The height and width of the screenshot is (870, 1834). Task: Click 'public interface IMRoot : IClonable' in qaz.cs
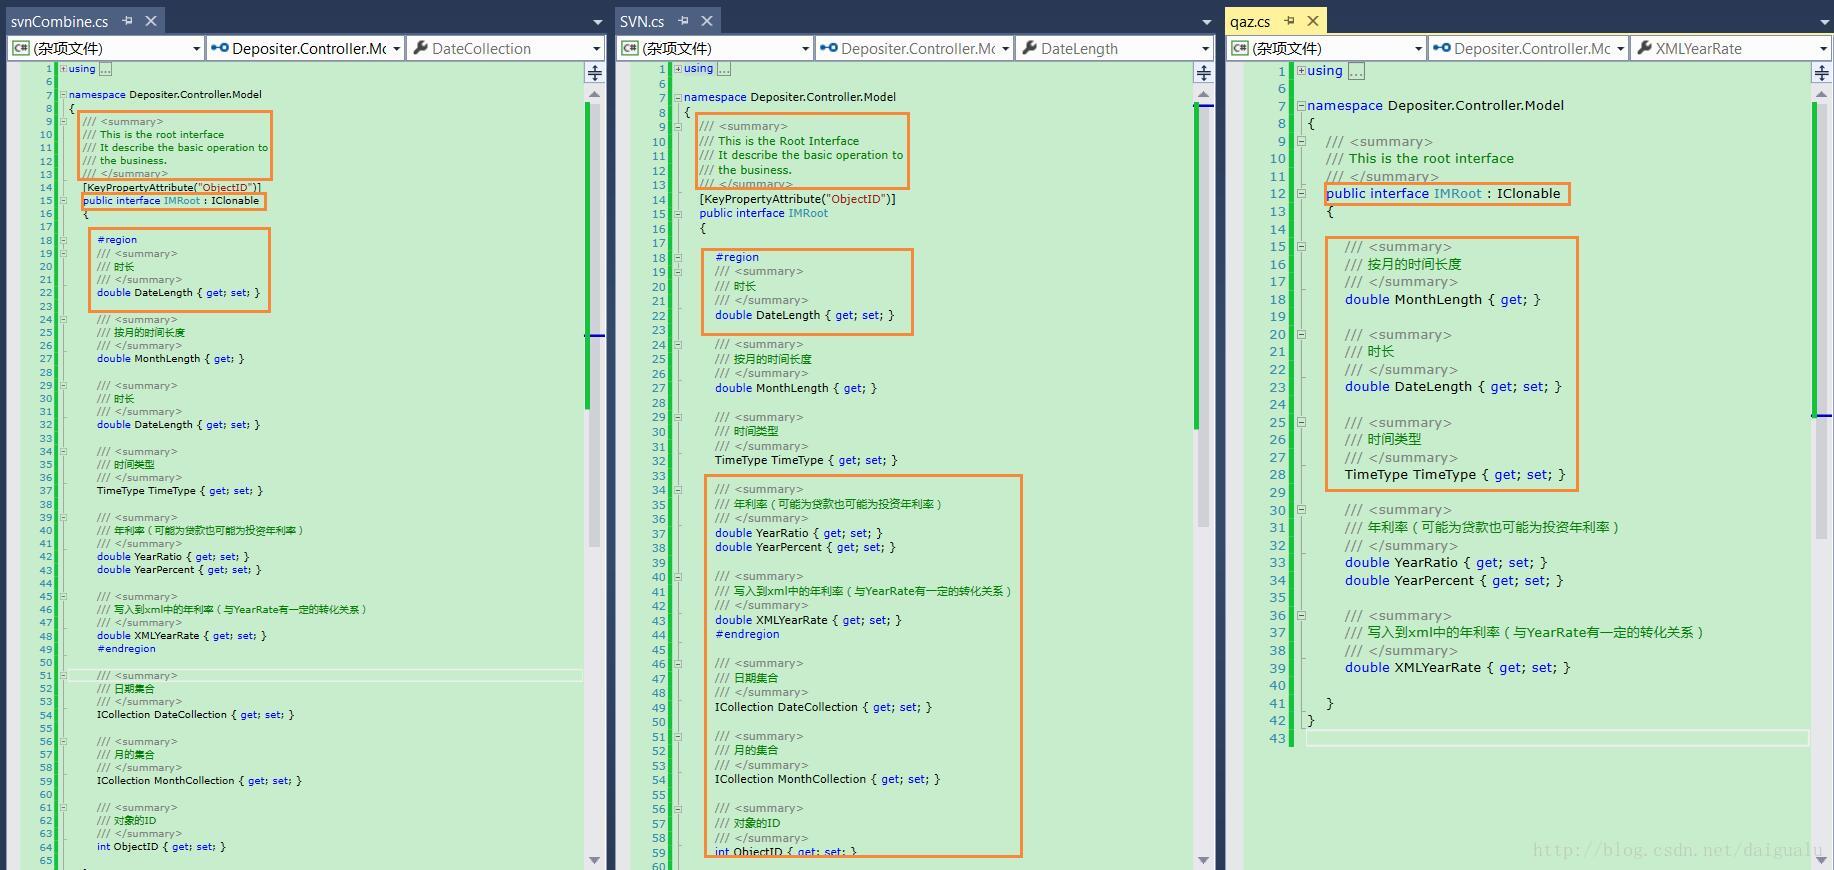tap(1443, 193)
